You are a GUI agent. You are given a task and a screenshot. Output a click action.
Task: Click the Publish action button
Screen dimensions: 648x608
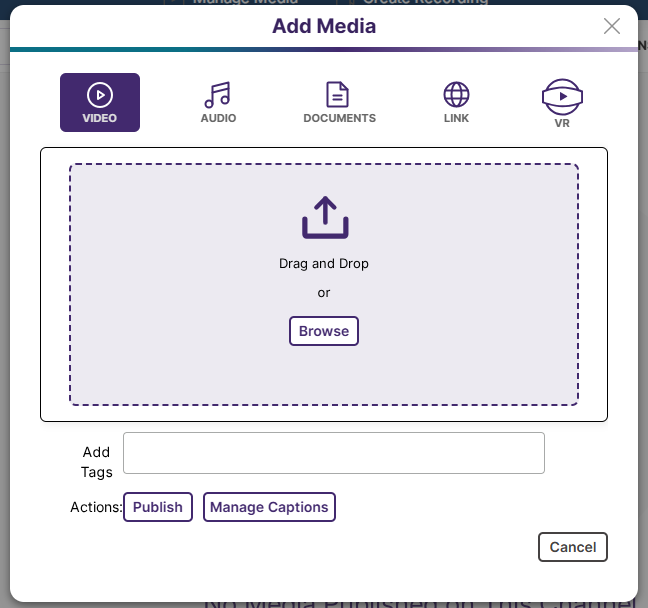157,507
